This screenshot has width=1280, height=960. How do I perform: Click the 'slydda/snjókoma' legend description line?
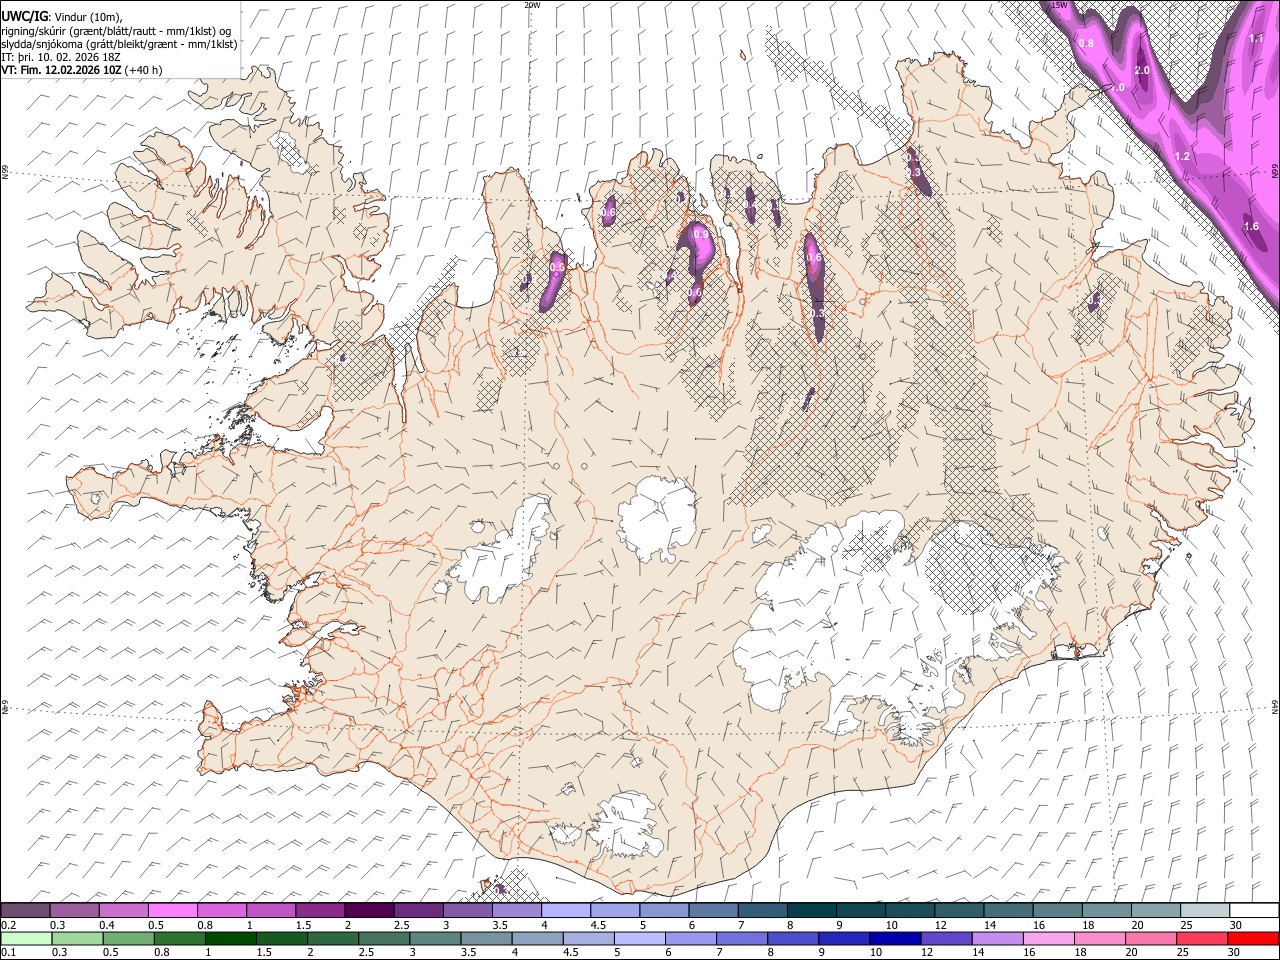pos(119,43)
